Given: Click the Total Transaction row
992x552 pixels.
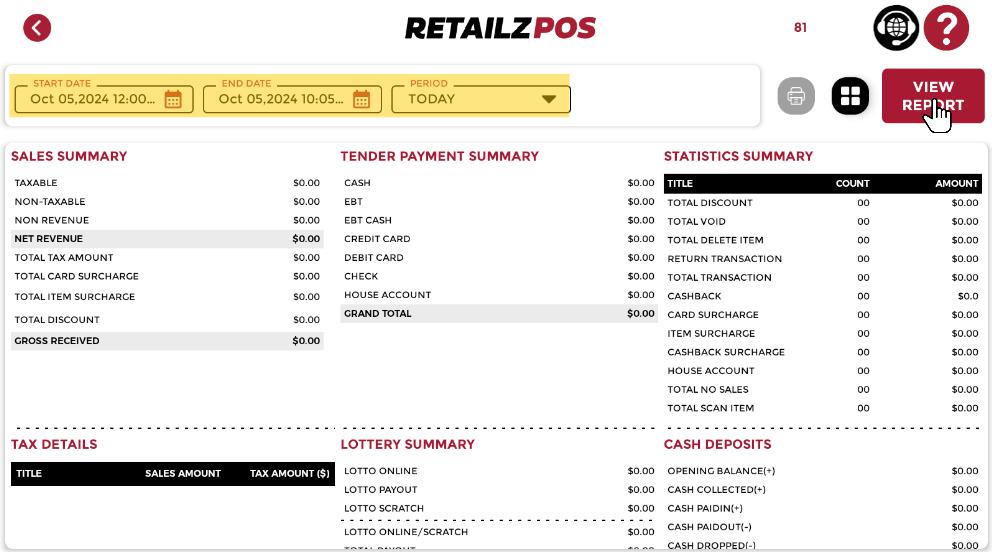Looking at the screenshot, I should [x=822, y=278].
